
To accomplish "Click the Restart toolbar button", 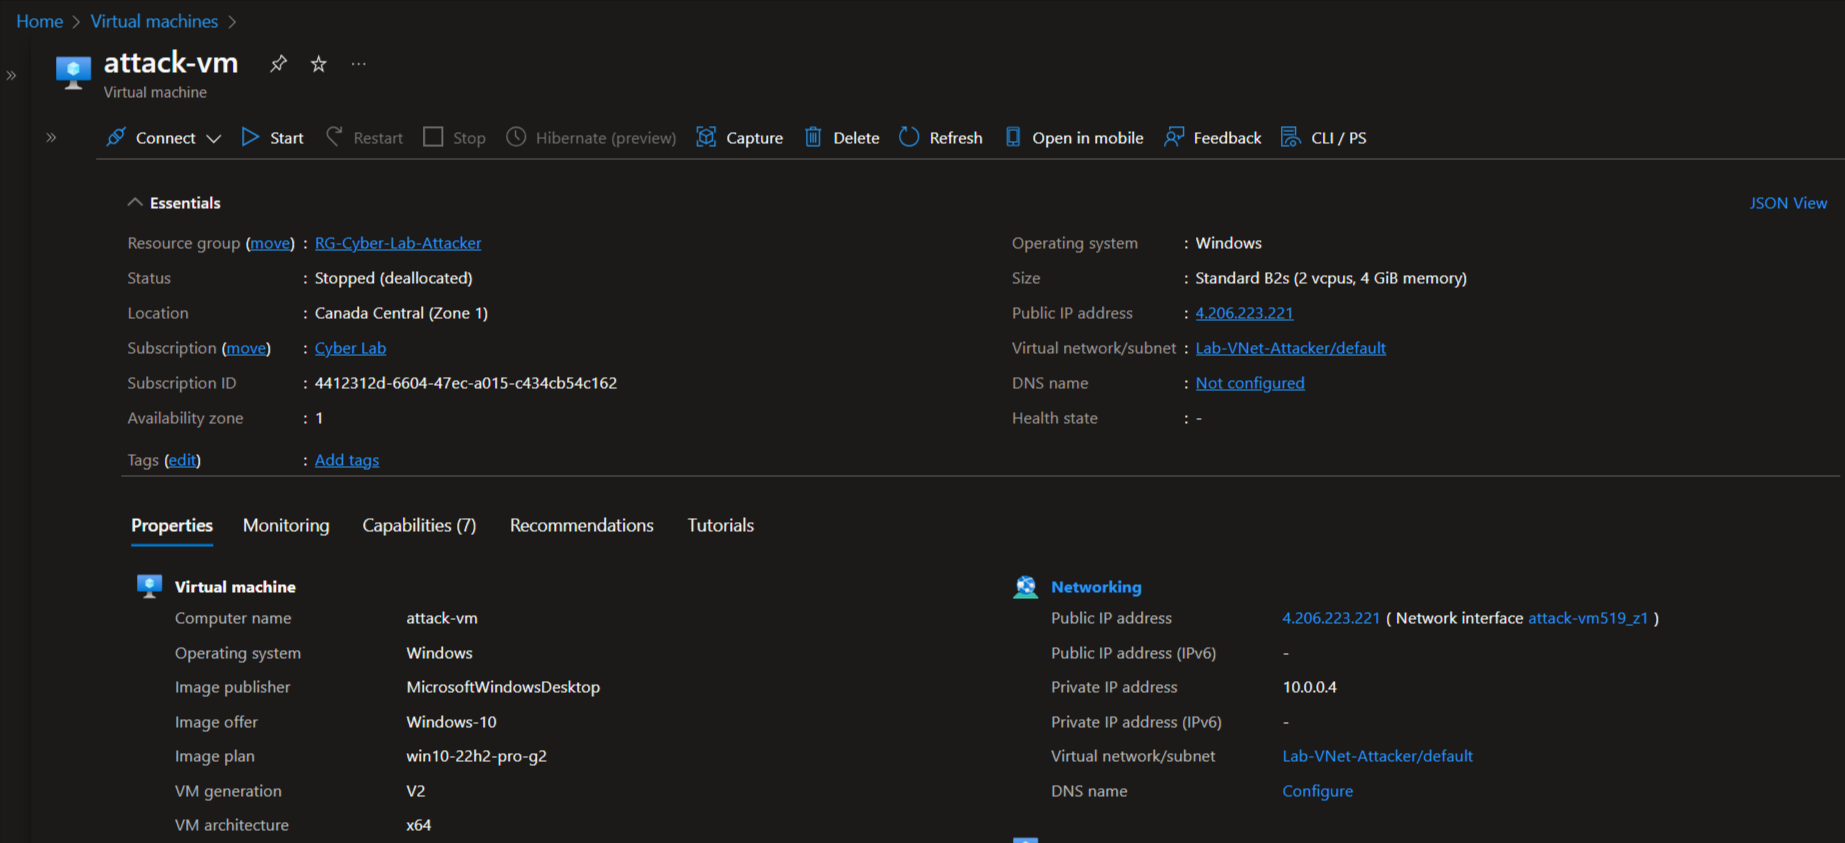I will click(x=364, y=137).
